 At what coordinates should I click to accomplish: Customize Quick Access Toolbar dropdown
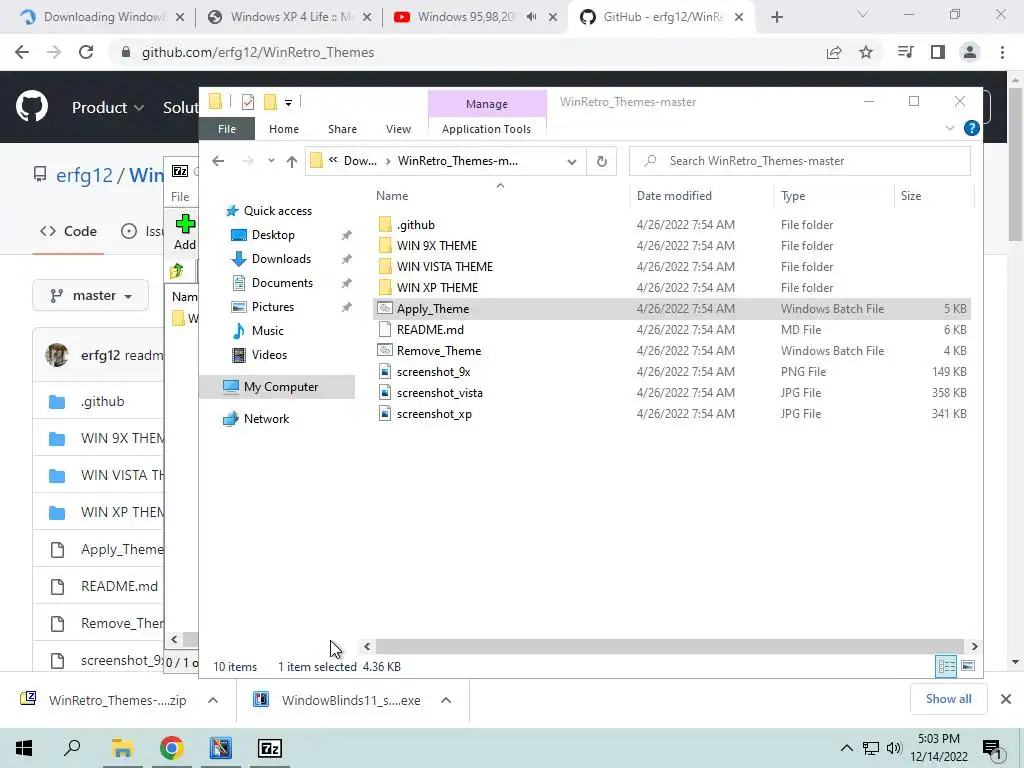(288, 103)
